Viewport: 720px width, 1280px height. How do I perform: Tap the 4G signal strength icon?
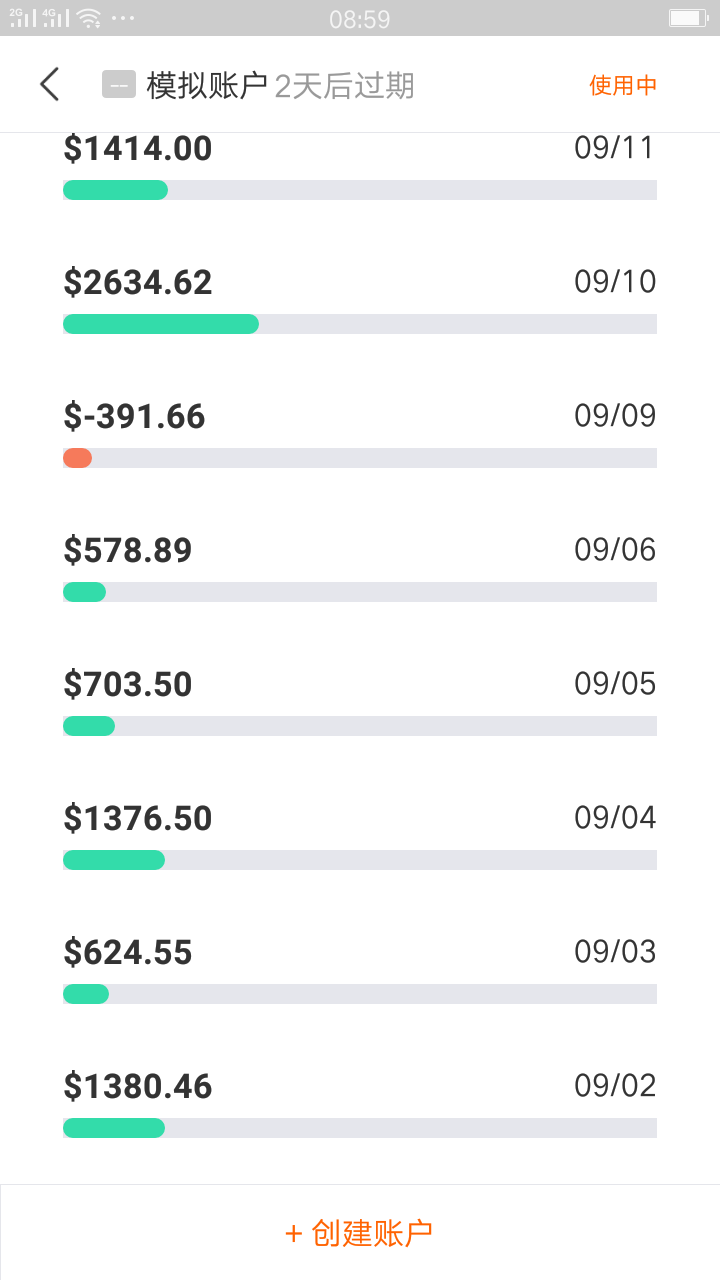[55, 18]
